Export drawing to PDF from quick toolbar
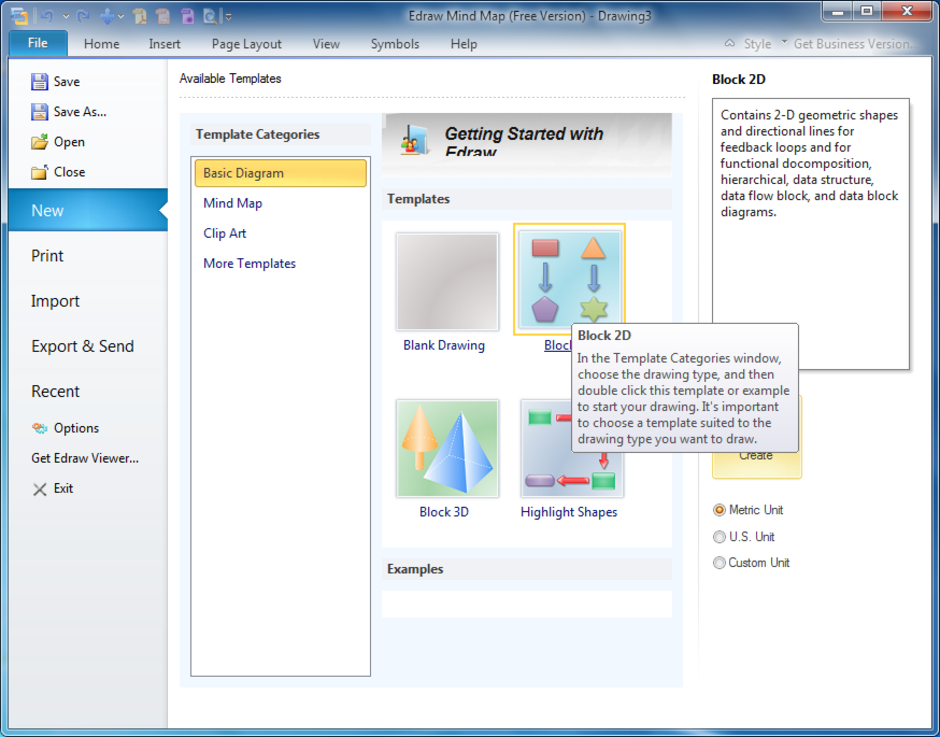940x737 pixels. [x=140, y=16]
